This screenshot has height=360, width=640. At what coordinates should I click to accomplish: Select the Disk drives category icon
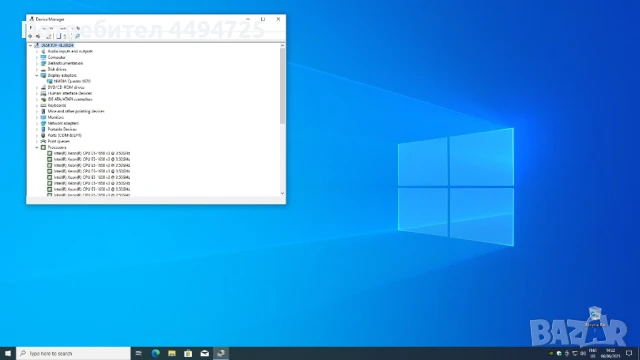pos(43,69)
